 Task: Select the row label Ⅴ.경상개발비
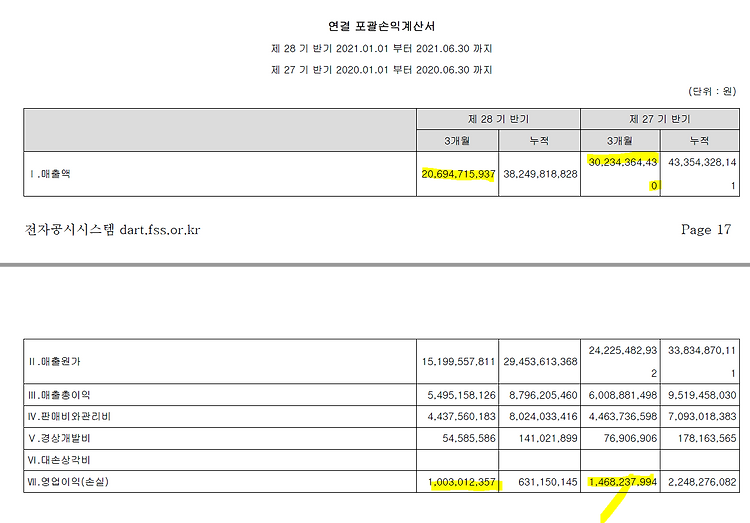click(59, 438)
